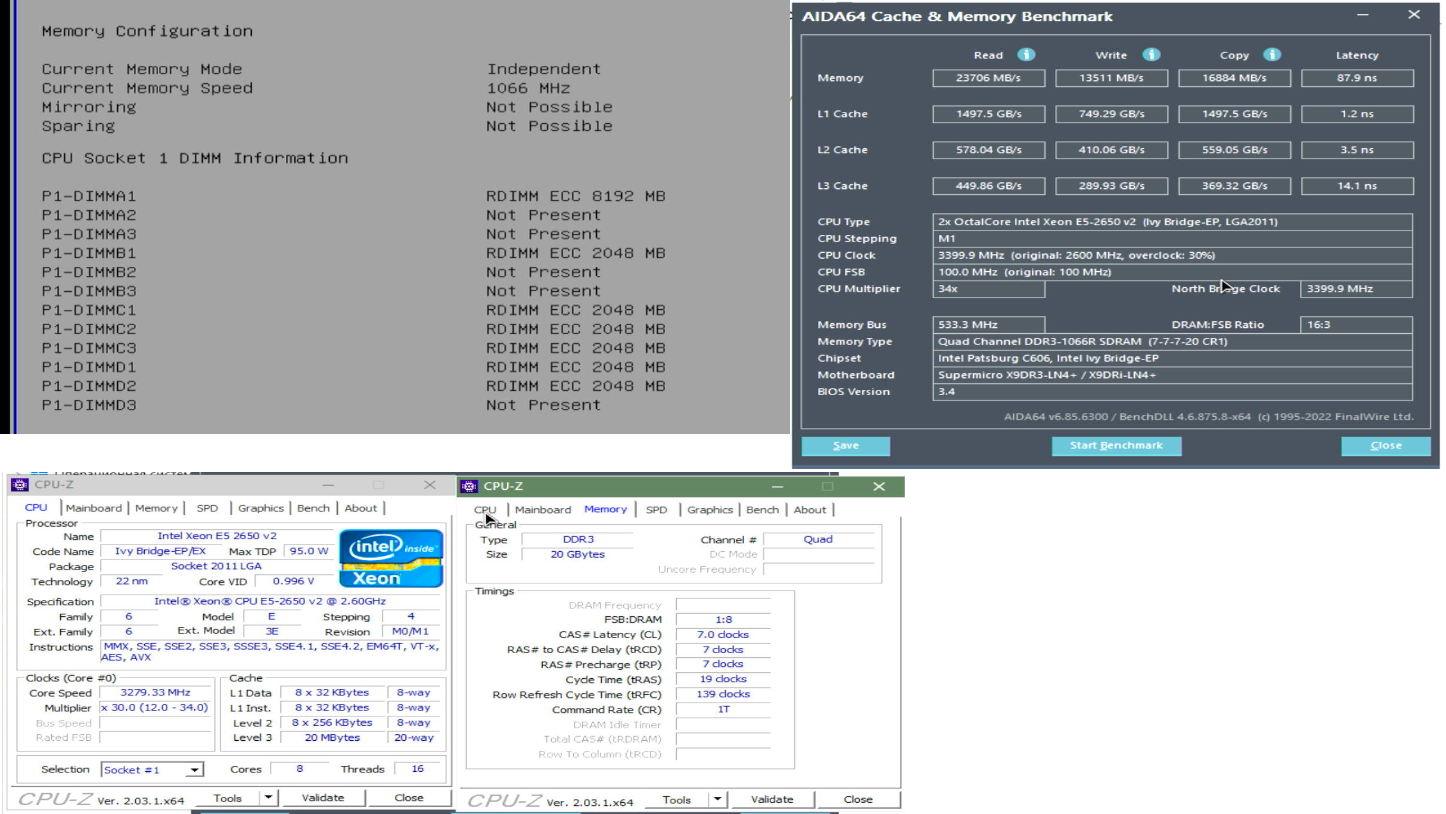1446x814 pixels.
Task: Open the About tab in the CPU-Z processor window
Action: (361, 508)
